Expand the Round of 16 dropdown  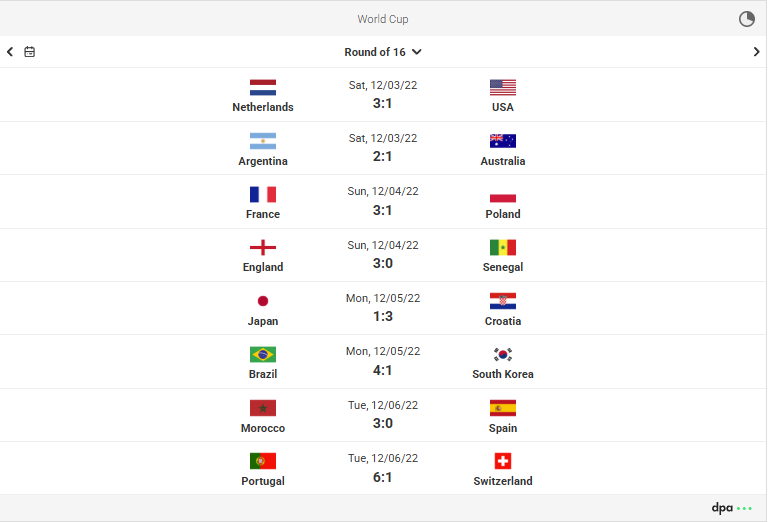pos(383,52)
